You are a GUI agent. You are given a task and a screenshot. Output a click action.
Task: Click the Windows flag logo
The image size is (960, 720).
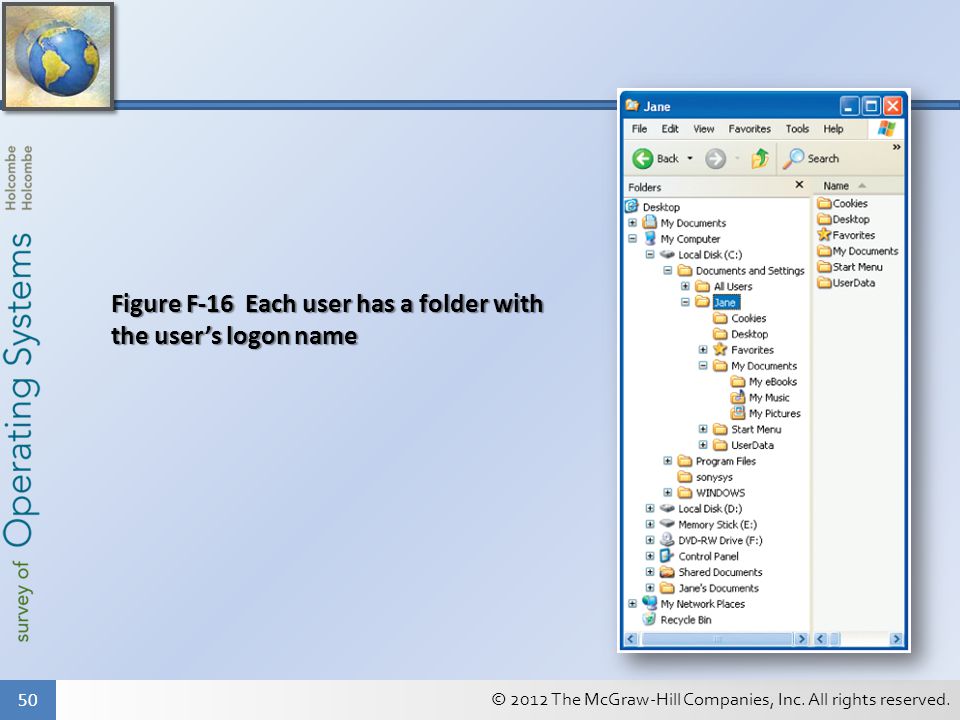click(x=886, y=129)
